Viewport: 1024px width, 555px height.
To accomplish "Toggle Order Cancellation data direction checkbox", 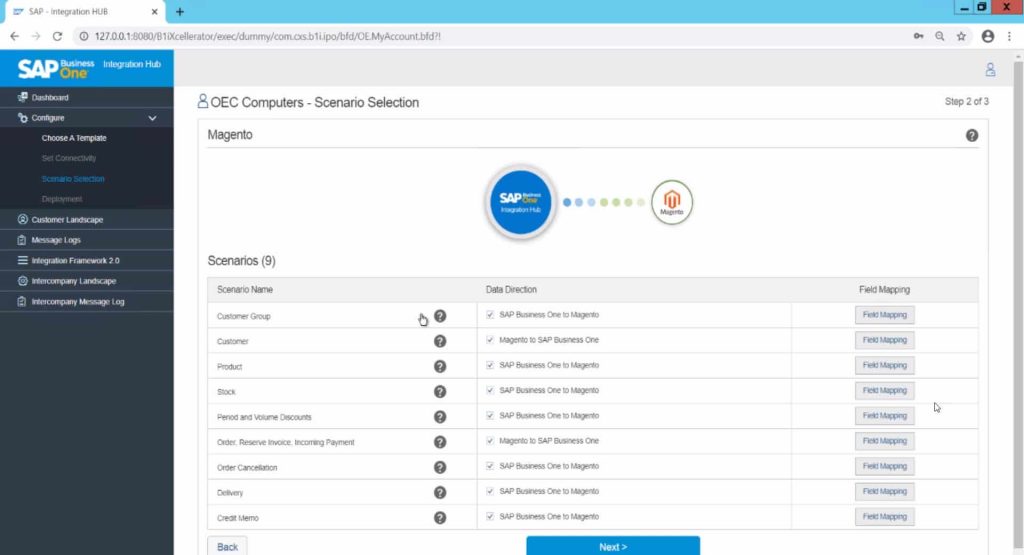I will click(490, 466).
